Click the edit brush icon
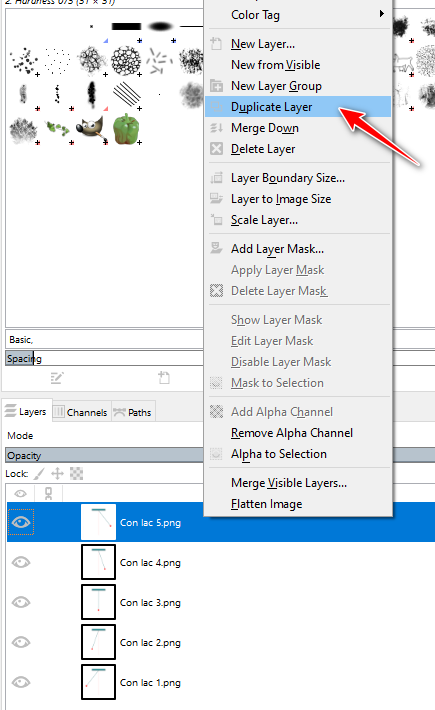This screenshot has width=435, height=710. (57, 378)
